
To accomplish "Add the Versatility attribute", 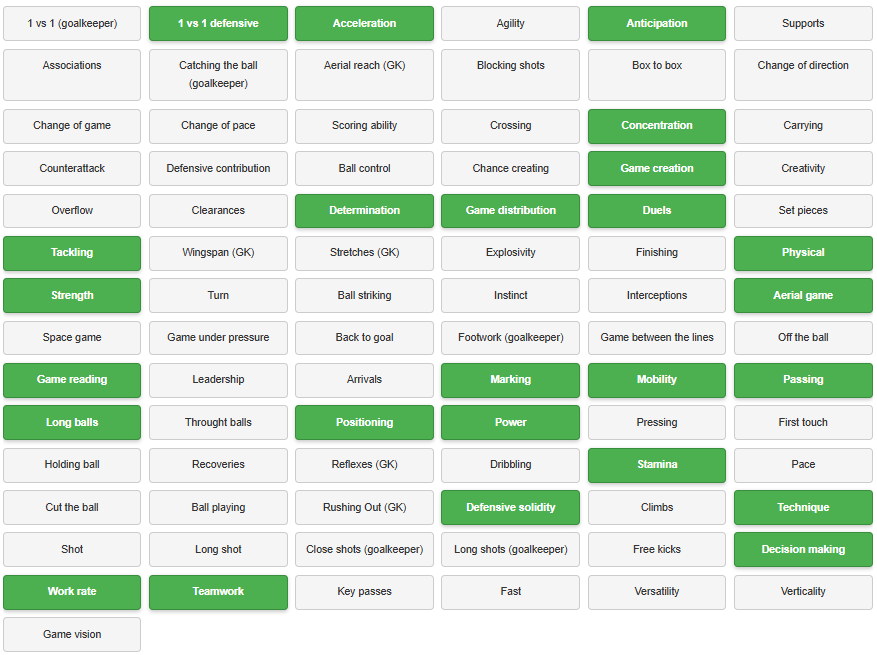I will tap(657, 592).
